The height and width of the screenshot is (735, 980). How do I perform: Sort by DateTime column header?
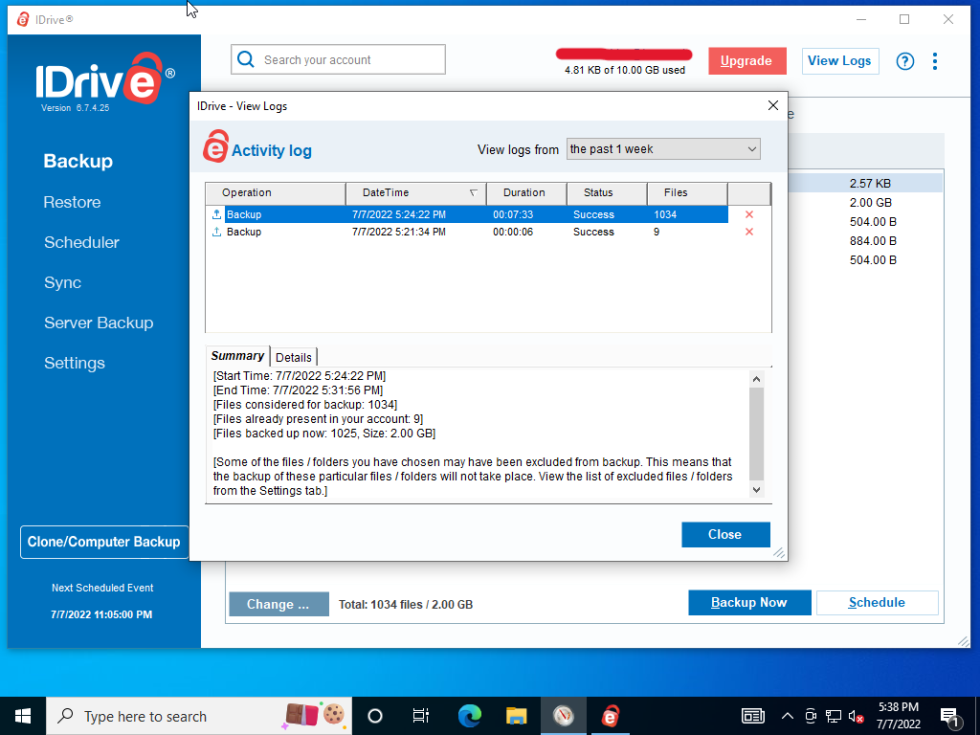416,193
